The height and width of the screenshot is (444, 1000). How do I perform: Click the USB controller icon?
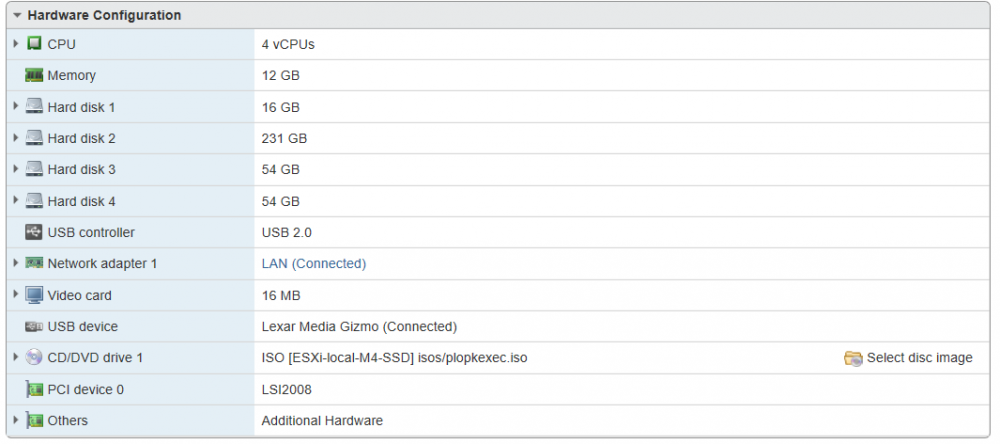(34, 232)
